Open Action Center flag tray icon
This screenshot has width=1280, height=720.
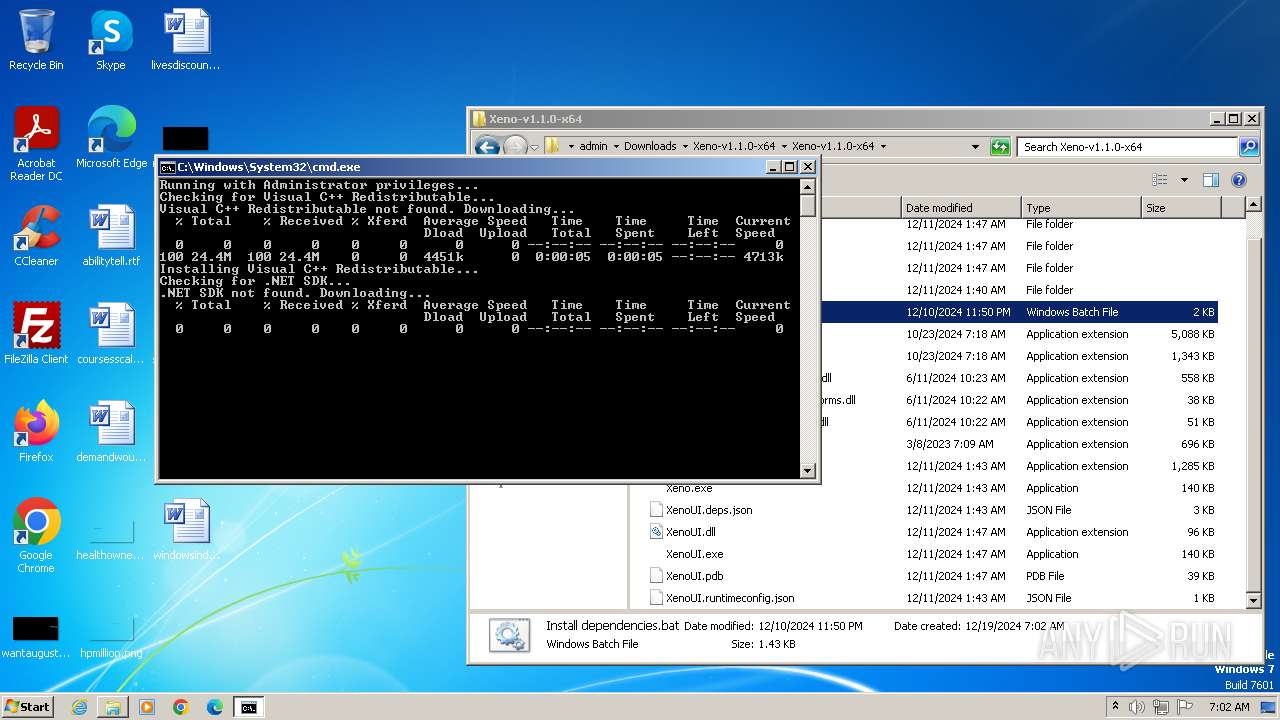click(1182, 707)
